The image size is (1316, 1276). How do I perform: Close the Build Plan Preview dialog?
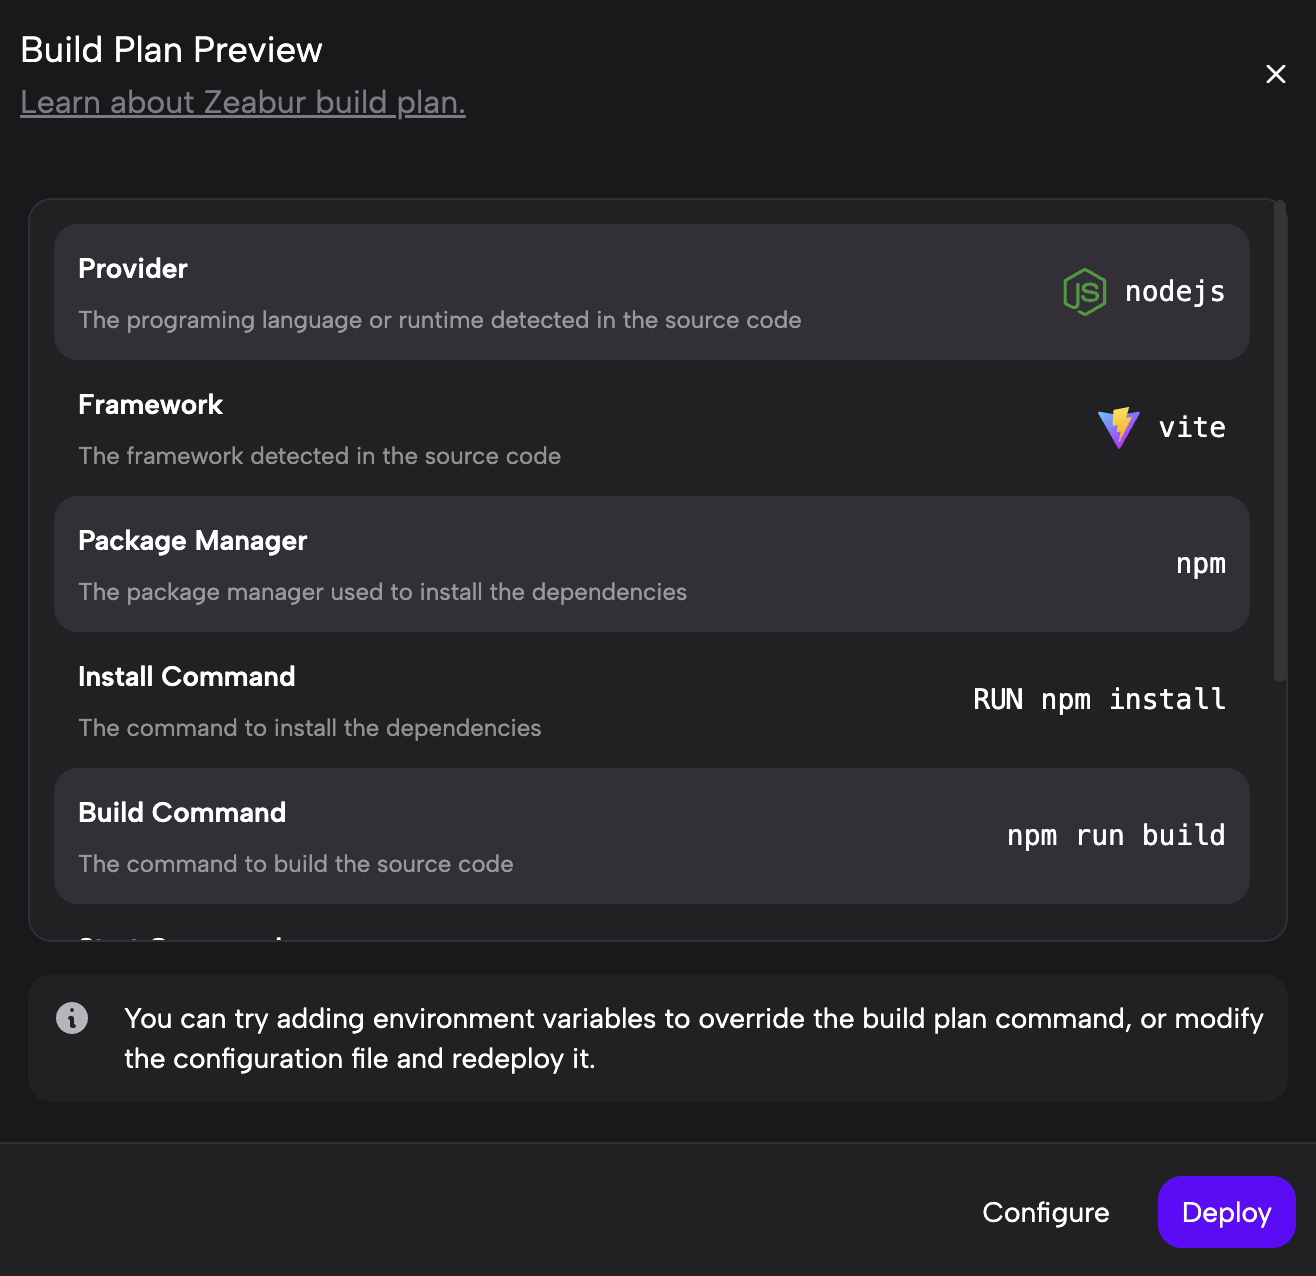tap(1275, 74)
